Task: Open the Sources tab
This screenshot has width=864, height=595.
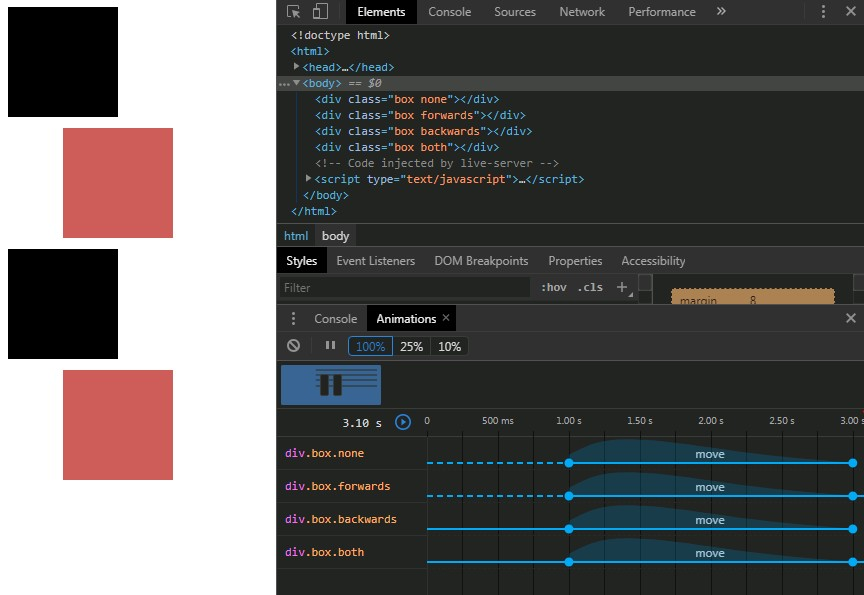Action: tap(515, 12)
